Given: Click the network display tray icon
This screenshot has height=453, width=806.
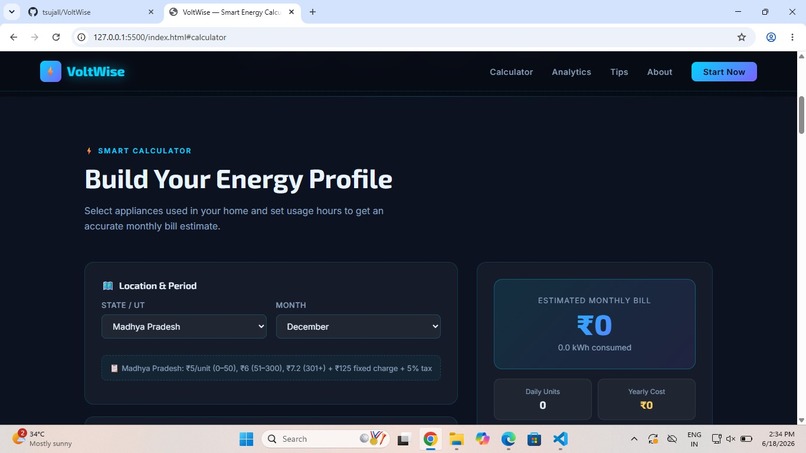Looking at the screenshot, I should (716, 439).
